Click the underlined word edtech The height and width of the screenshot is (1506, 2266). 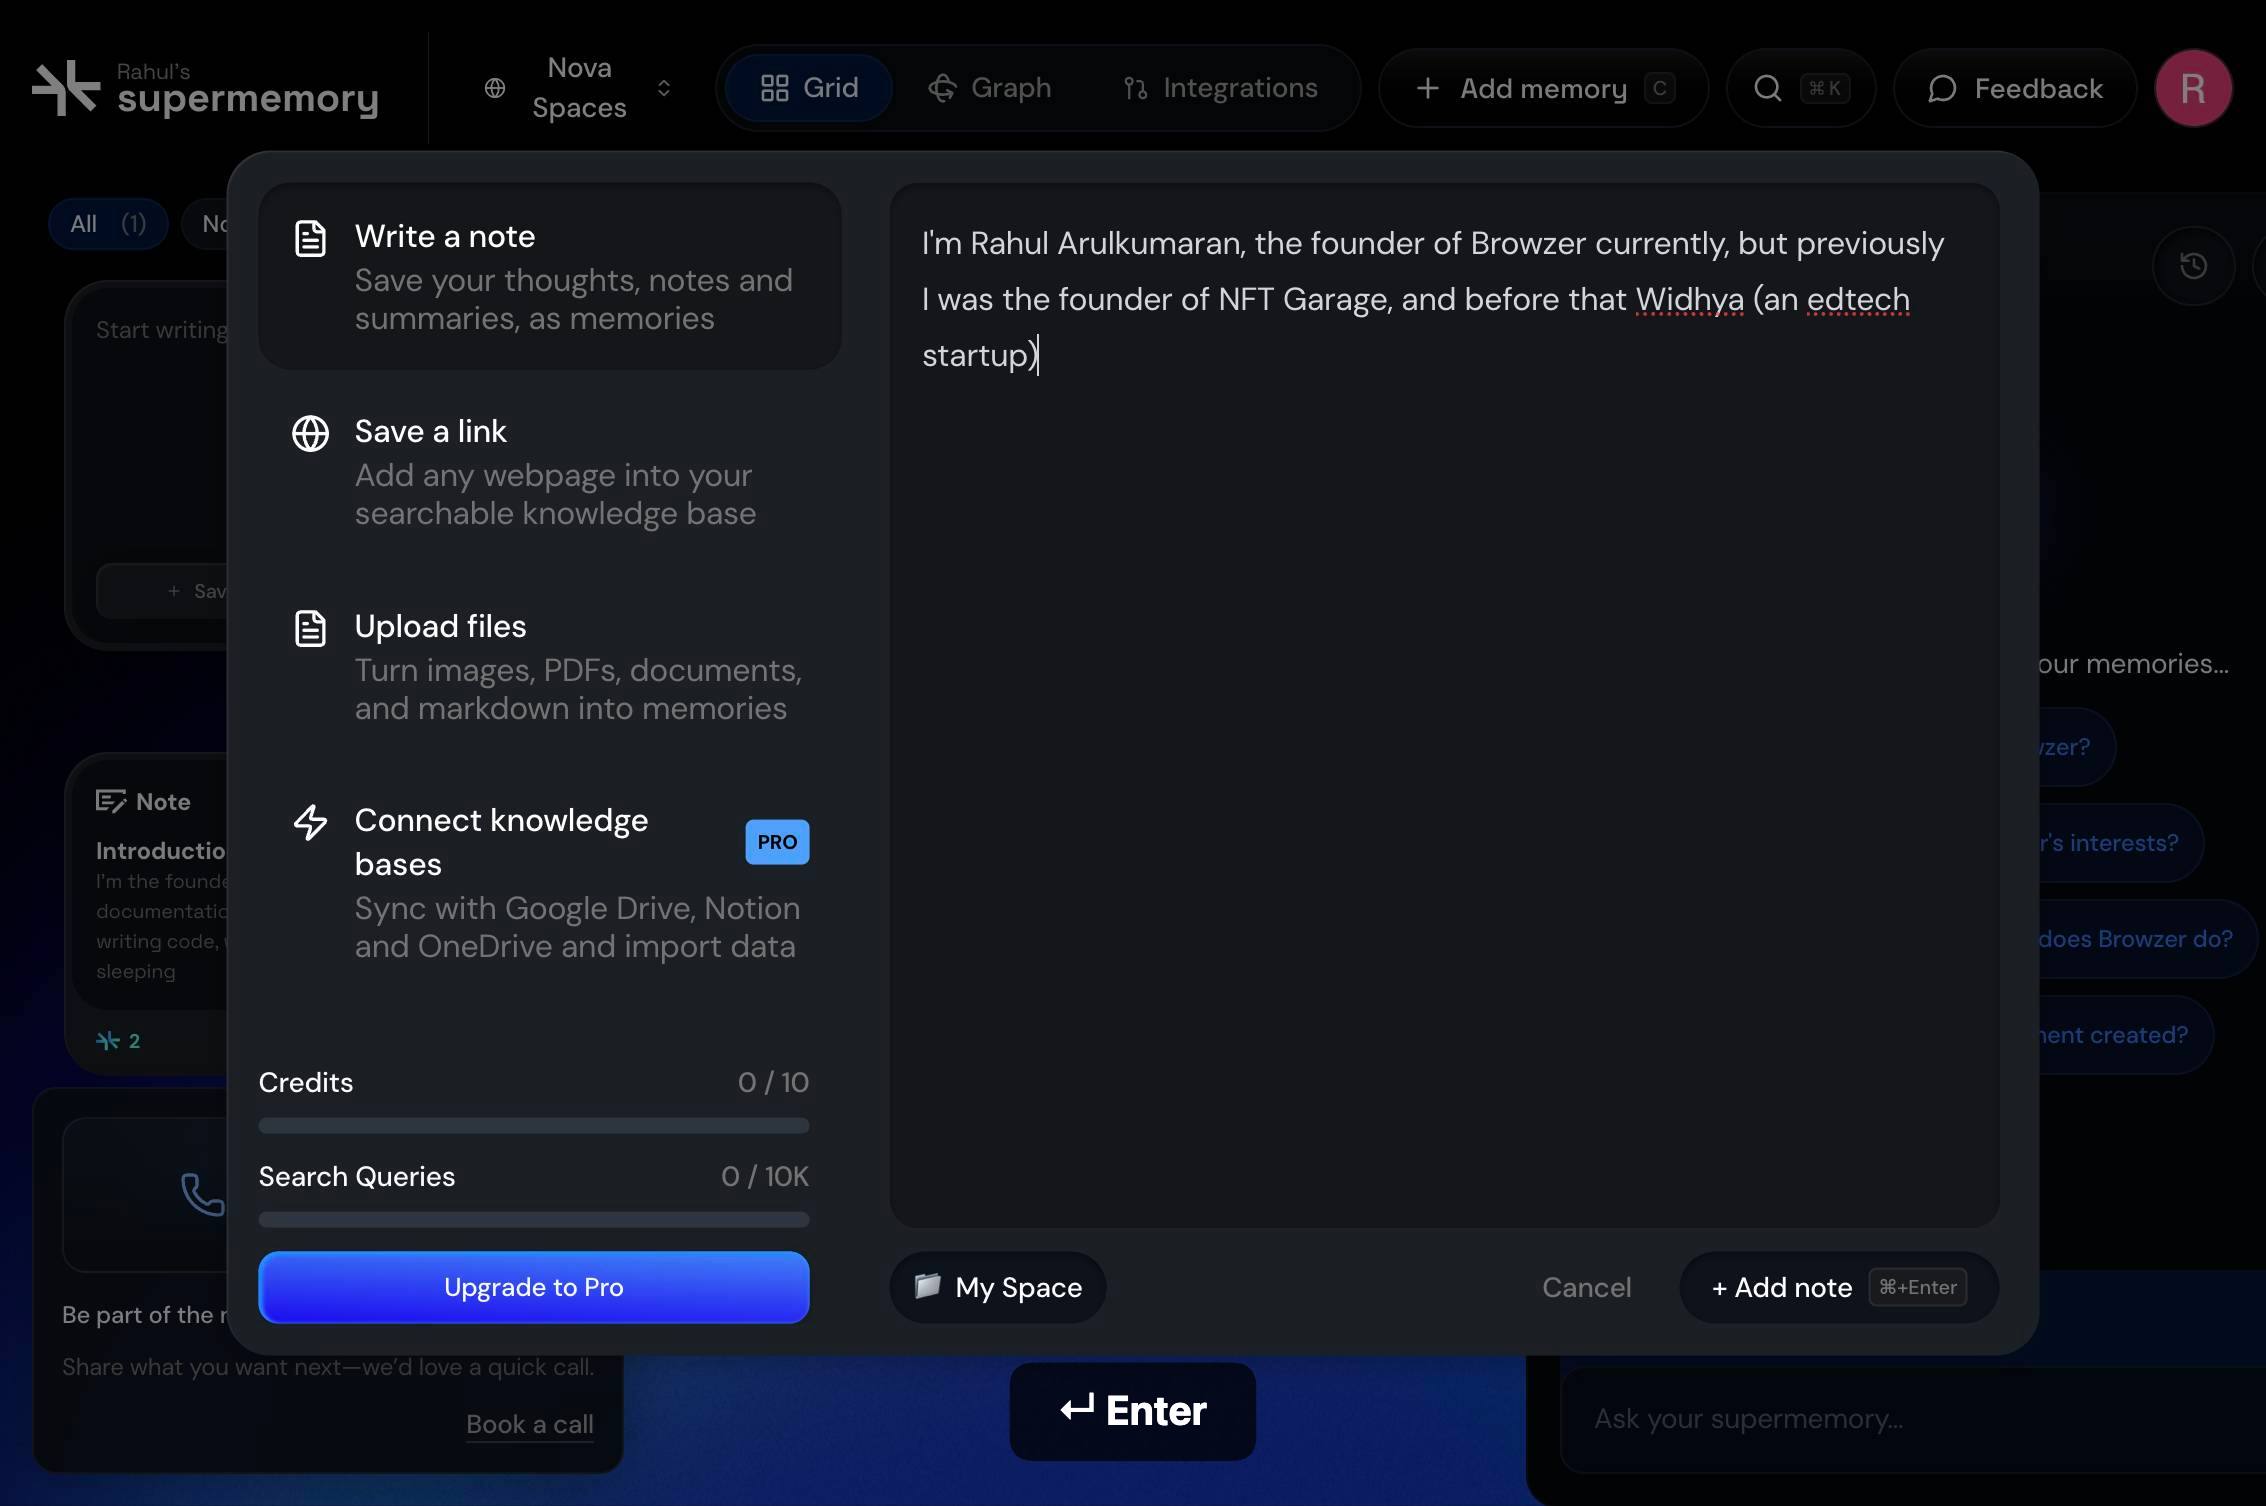click(x=1858, y=299)
